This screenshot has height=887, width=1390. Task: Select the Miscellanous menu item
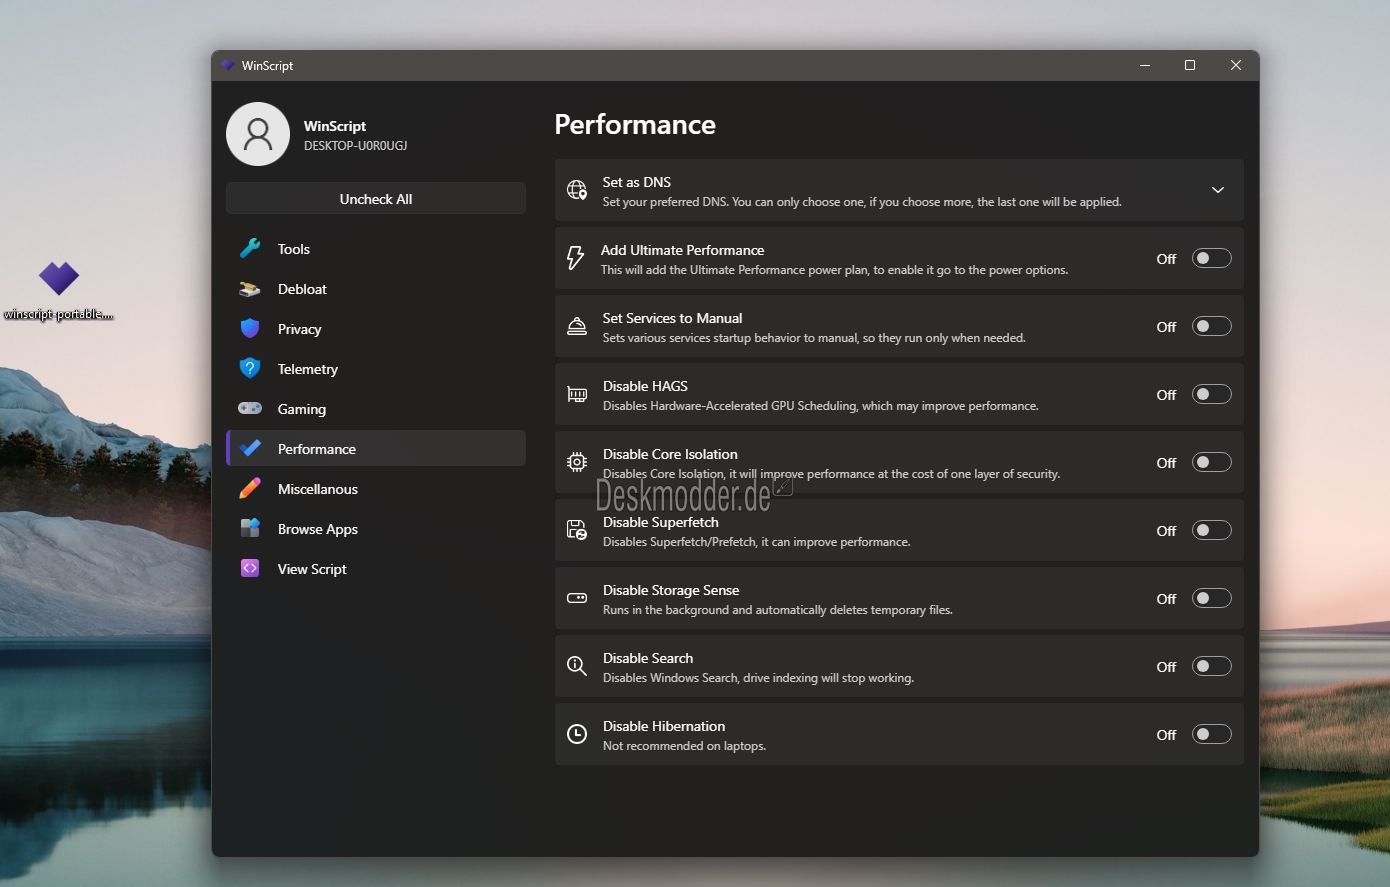(376, 489)
